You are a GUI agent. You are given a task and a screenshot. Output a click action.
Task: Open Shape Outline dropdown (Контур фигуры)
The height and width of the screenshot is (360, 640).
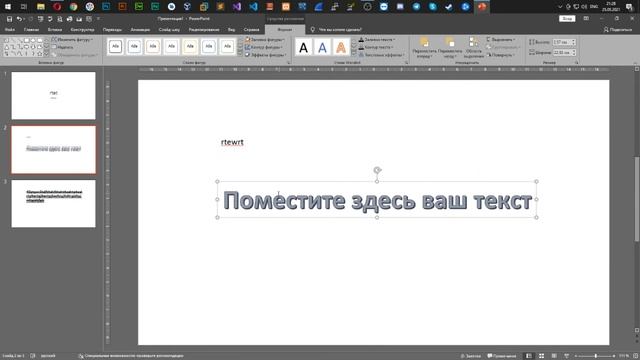pos(264,47)
